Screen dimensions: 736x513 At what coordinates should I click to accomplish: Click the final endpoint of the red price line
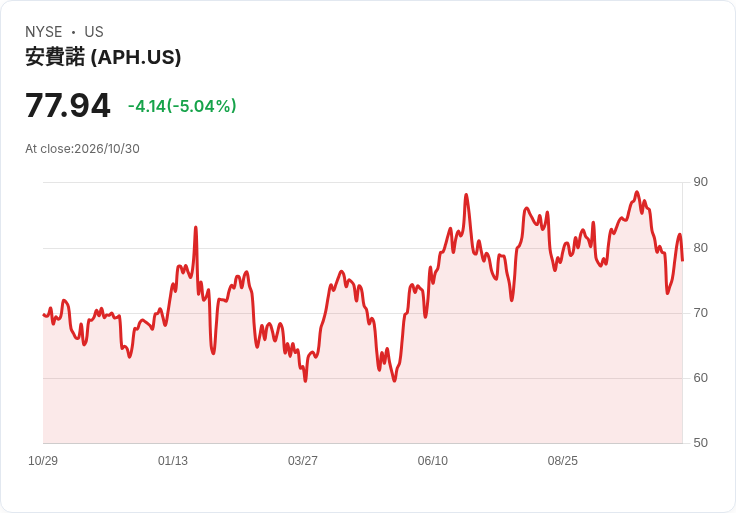point(682,260)
